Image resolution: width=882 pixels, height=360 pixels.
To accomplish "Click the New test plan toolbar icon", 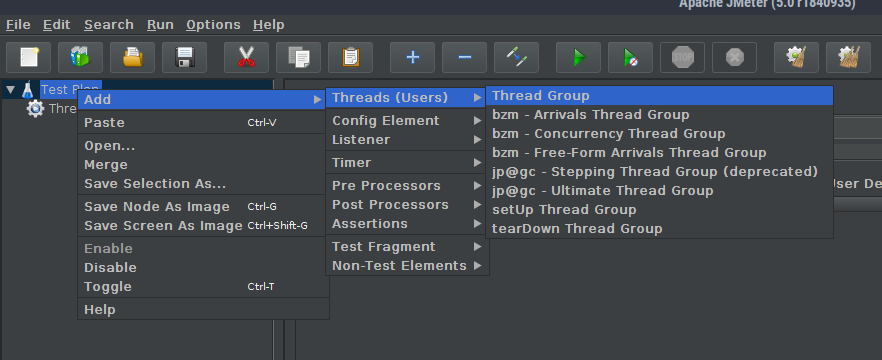I will point(28,57).
